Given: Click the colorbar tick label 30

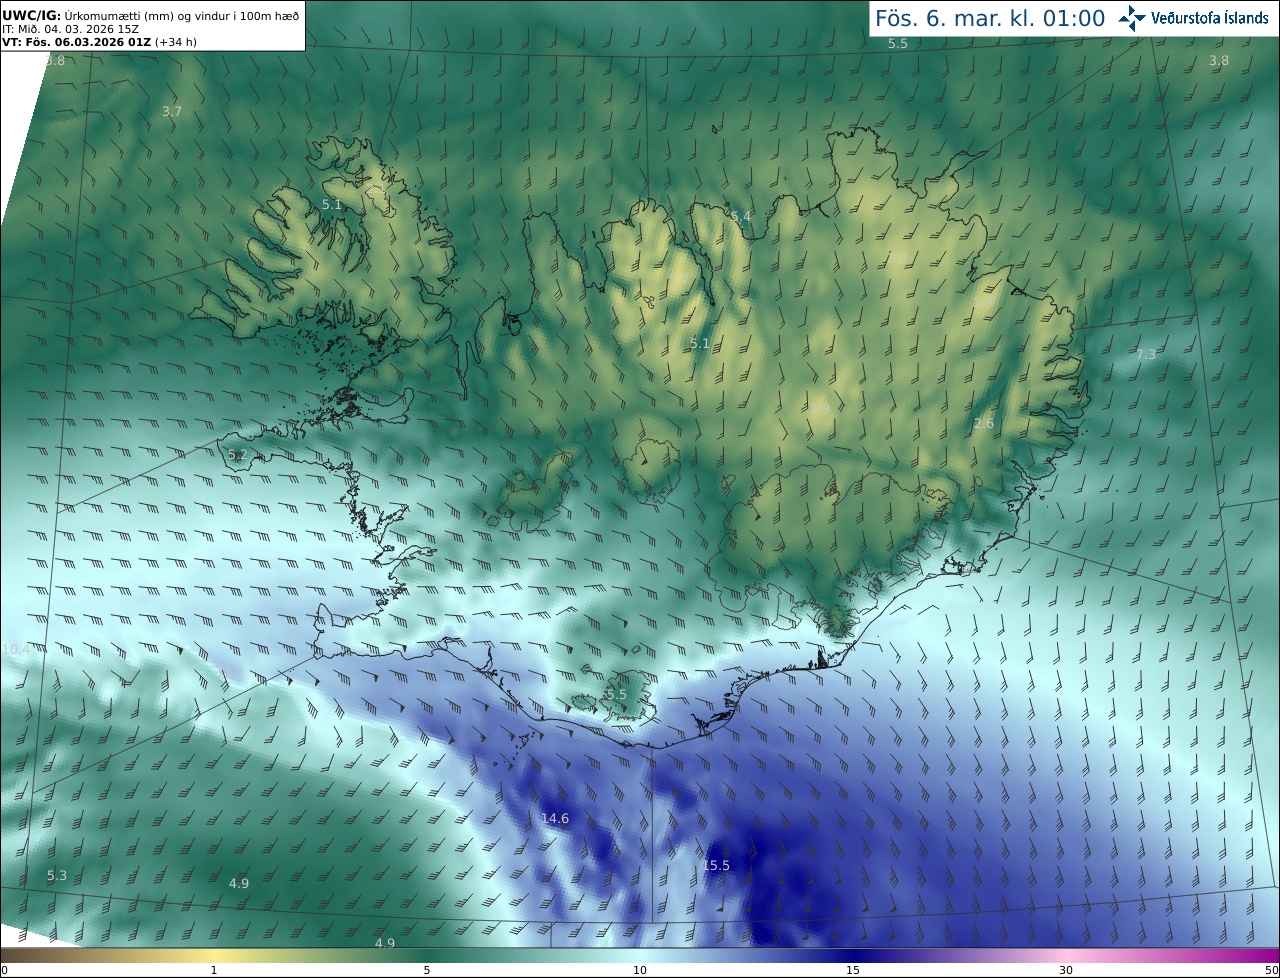Looking at the screenshot, I should [x=1066, y=970].
